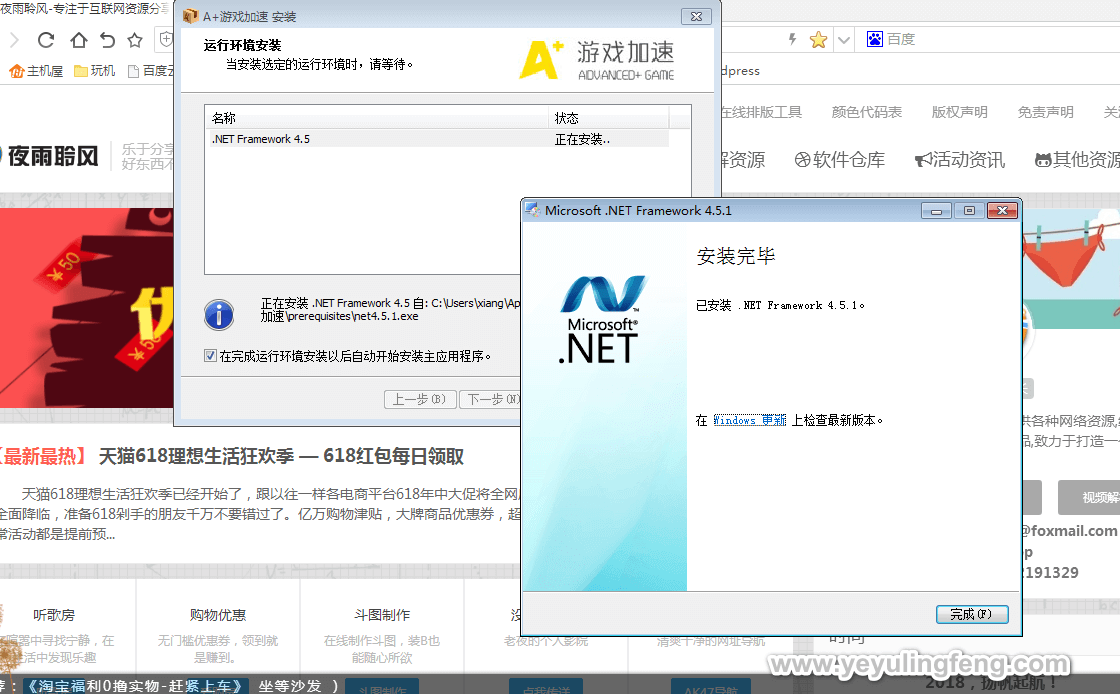This screenshot has height=694, width=1120.
Task: Open 版权声明 in the top navigation
Action: 959,112
